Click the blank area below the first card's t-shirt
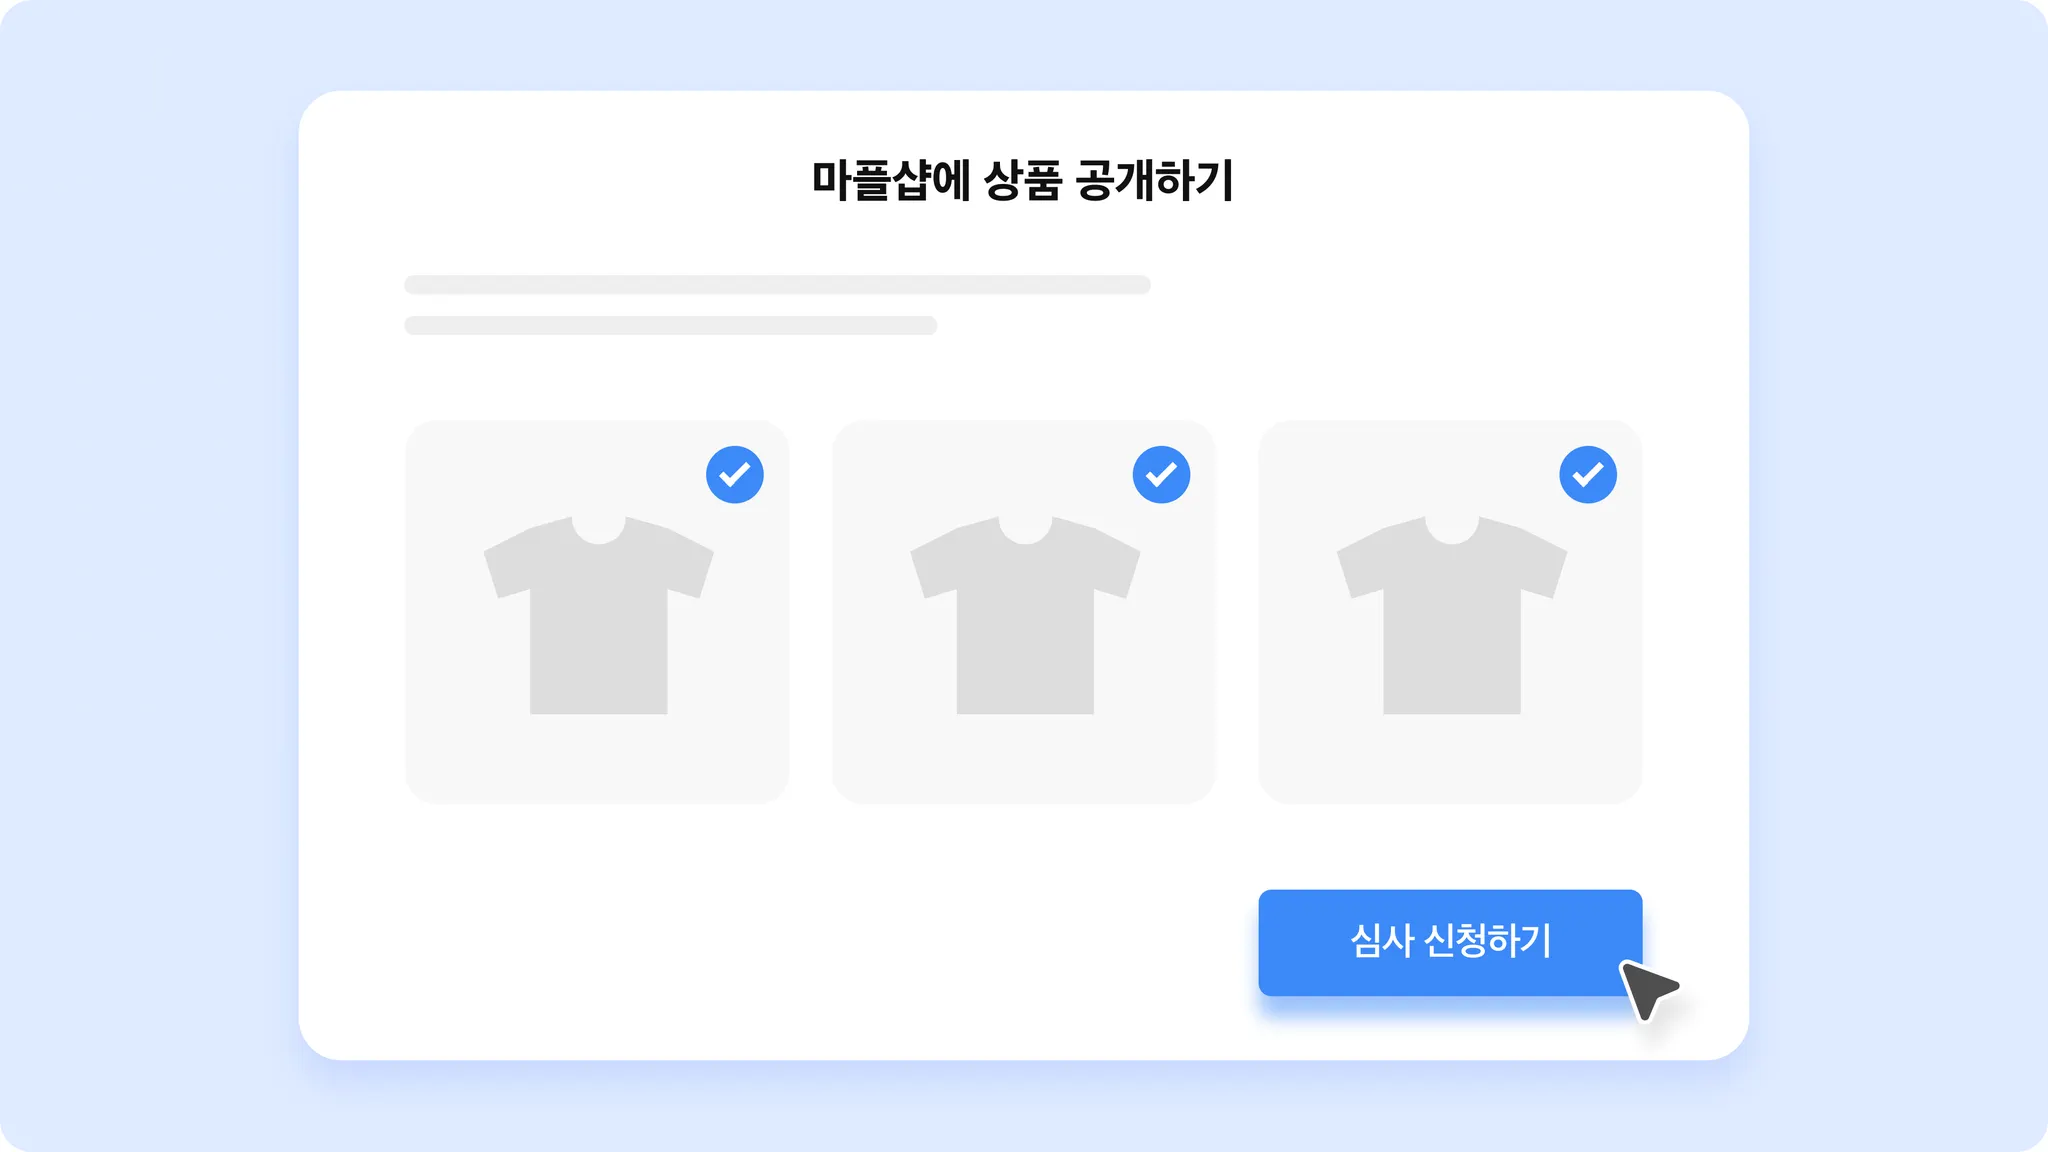2048x1152 pixels. click(598, 758)
